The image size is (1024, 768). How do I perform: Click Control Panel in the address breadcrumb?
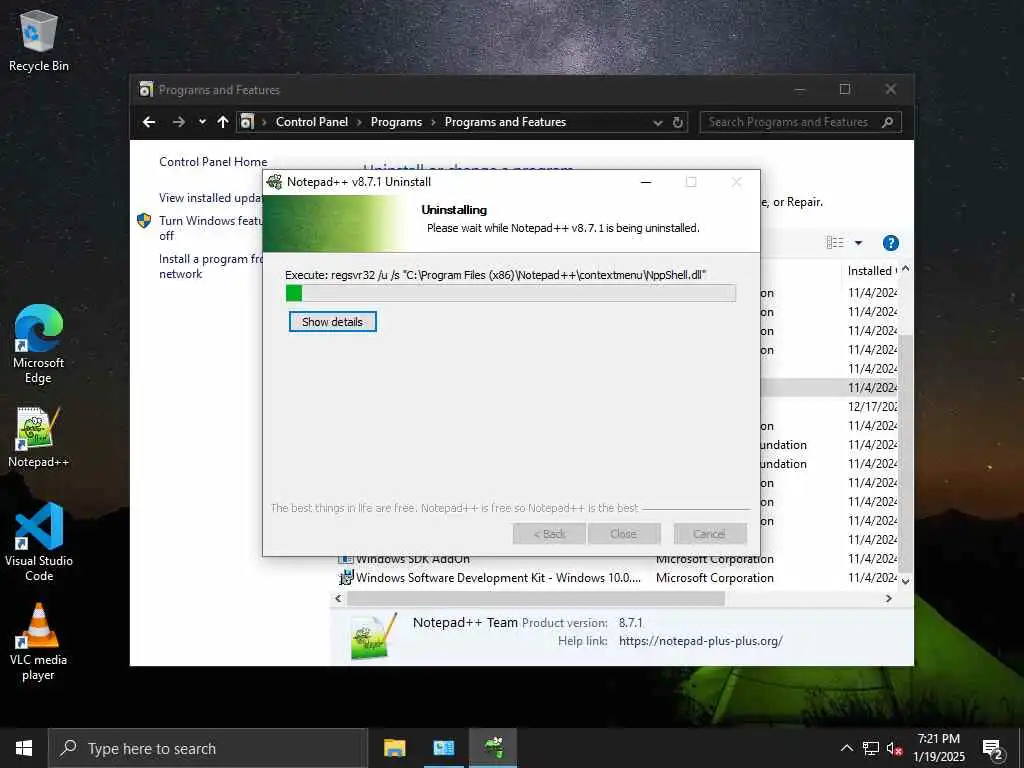312,122
